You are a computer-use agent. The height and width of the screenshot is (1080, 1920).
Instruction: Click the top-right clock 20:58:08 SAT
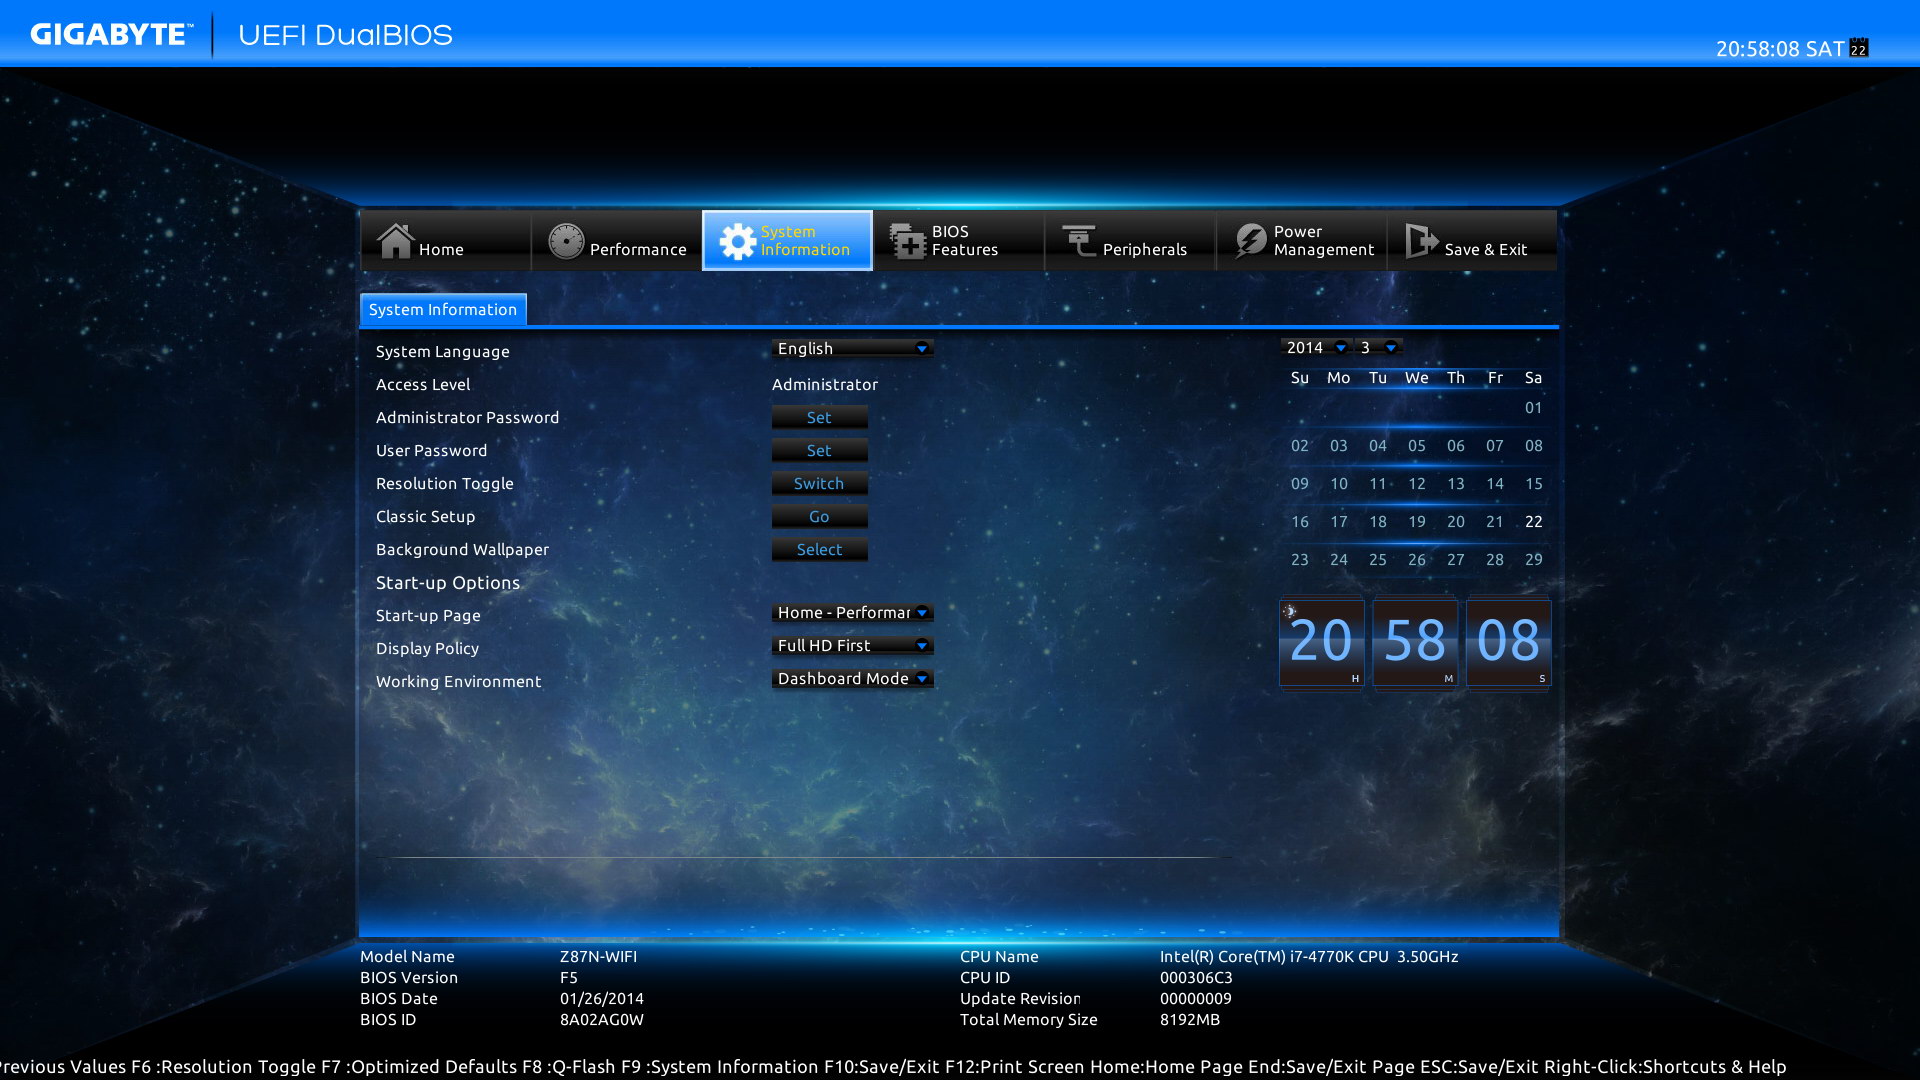point(1780,48)
